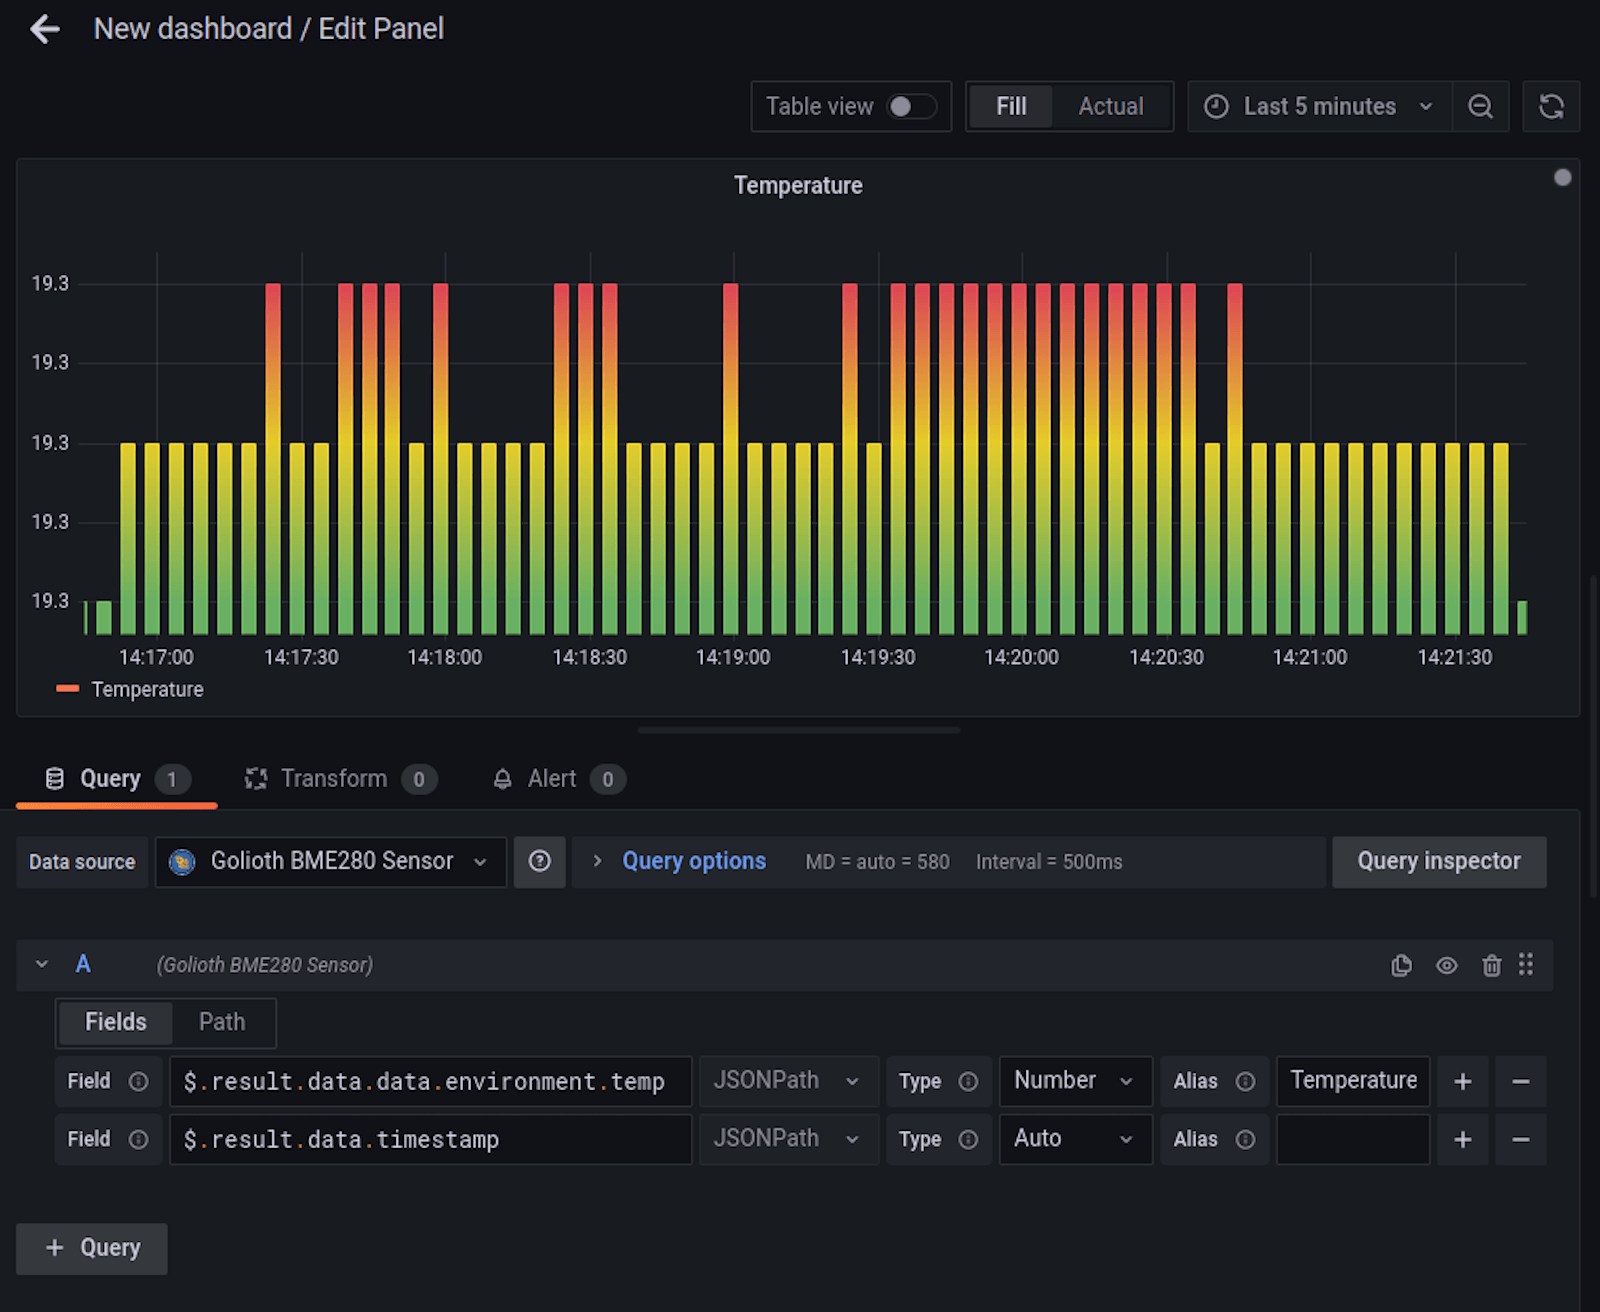1600x1312 pixels.
Task: Hide query A using the eye icon
Action: [1446, 965]
